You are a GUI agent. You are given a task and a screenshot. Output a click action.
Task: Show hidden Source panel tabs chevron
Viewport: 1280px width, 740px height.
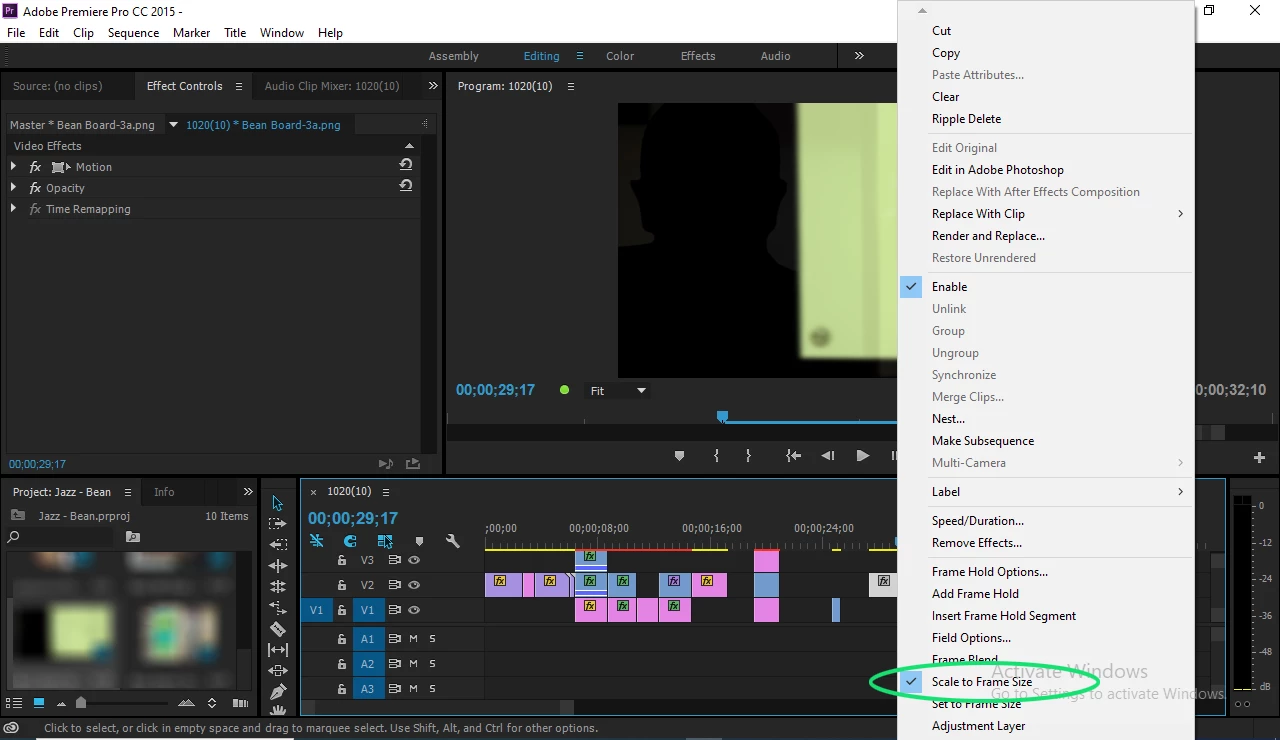tap(433, 86)
